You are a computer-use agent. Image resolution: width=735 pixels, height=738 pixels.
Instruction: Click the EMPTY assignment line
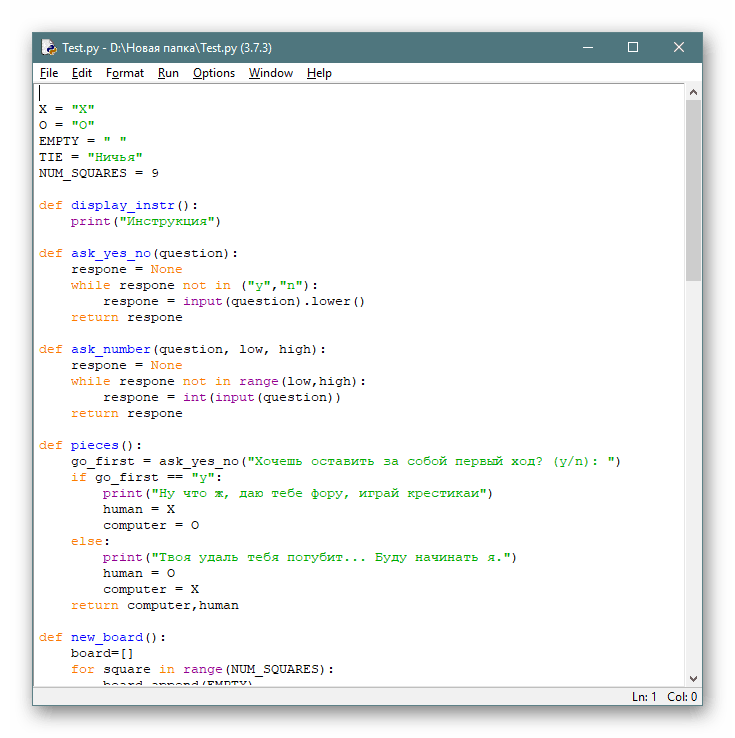click(x=82, y=141)
